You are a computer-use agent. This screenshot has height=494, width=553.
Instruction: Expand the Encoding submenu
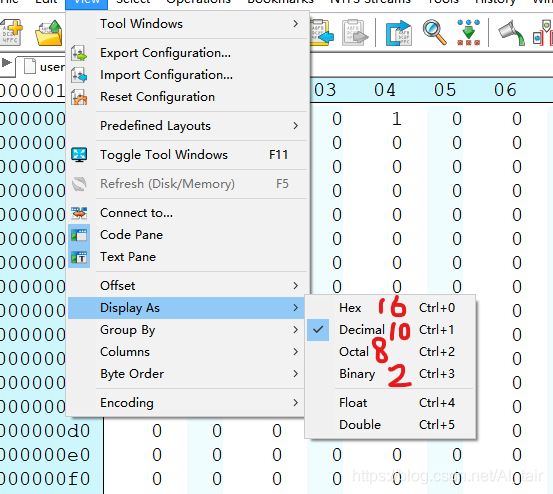pos(186,403)
